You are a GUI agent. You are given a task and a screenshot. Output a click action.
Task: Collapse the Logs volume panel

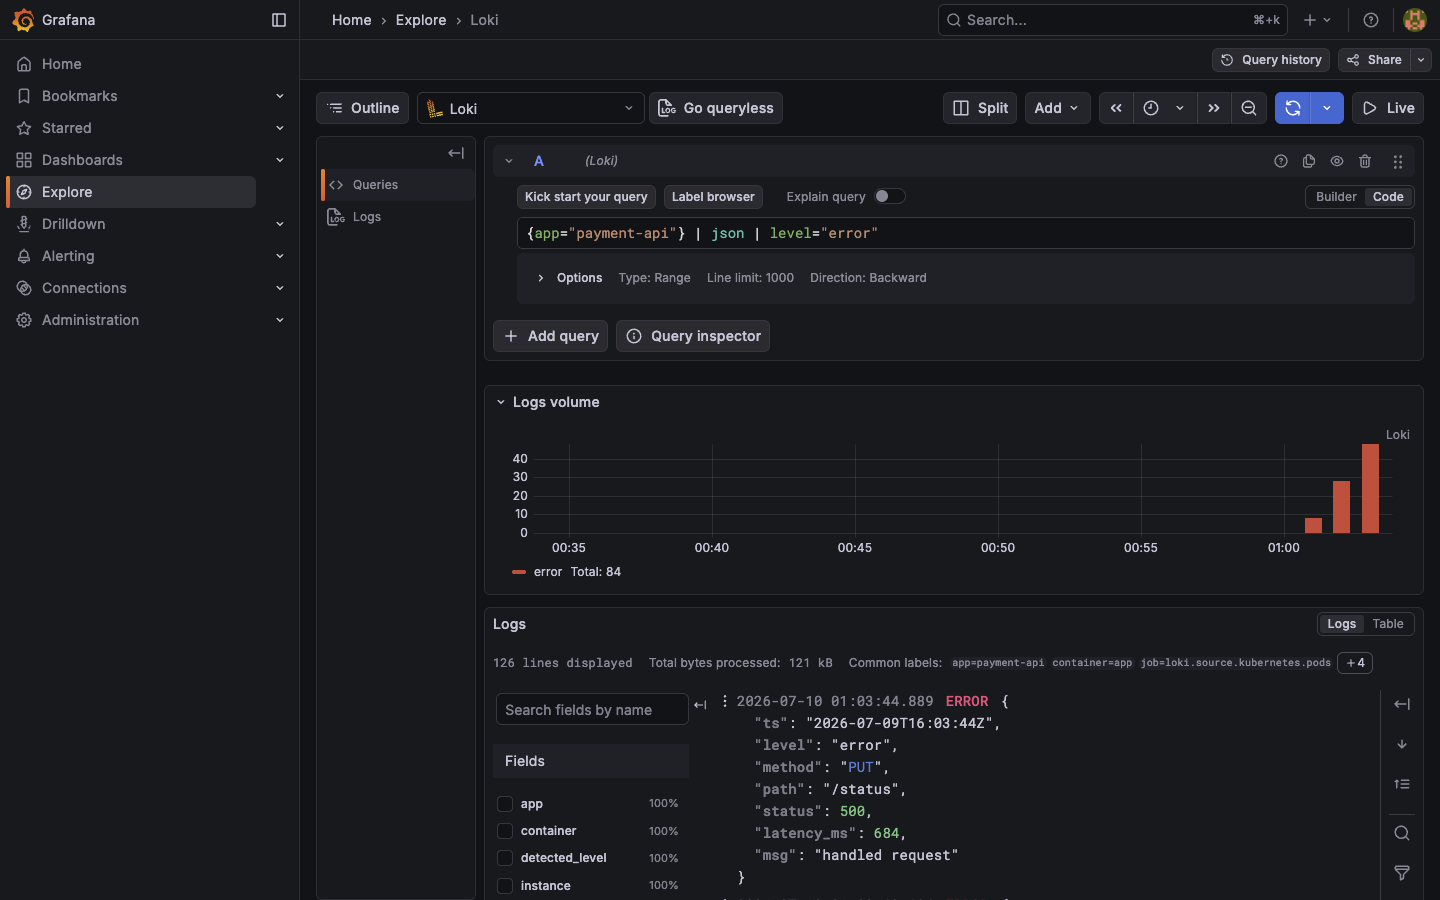pos(501,402)
